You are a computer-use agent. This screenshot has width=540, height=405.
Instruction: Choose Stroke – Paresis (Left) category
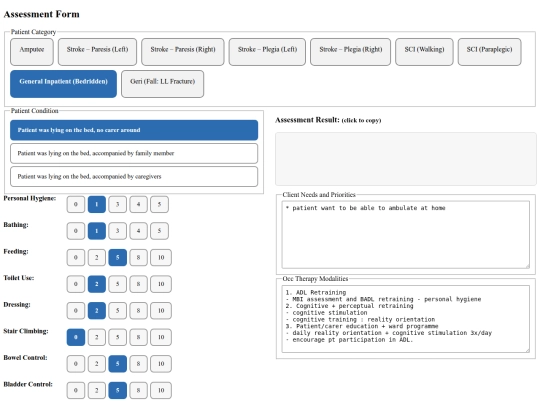pos(97,52)
